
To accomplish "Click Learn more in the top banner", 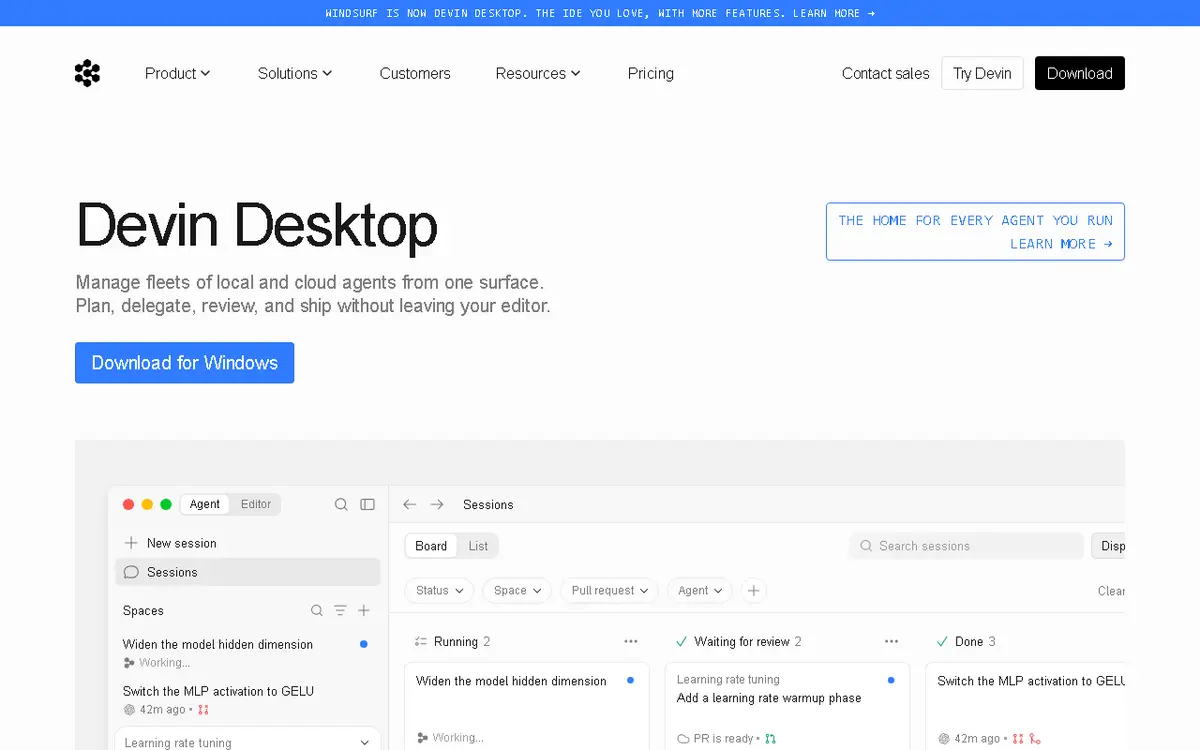I will [x=834, y=13].
